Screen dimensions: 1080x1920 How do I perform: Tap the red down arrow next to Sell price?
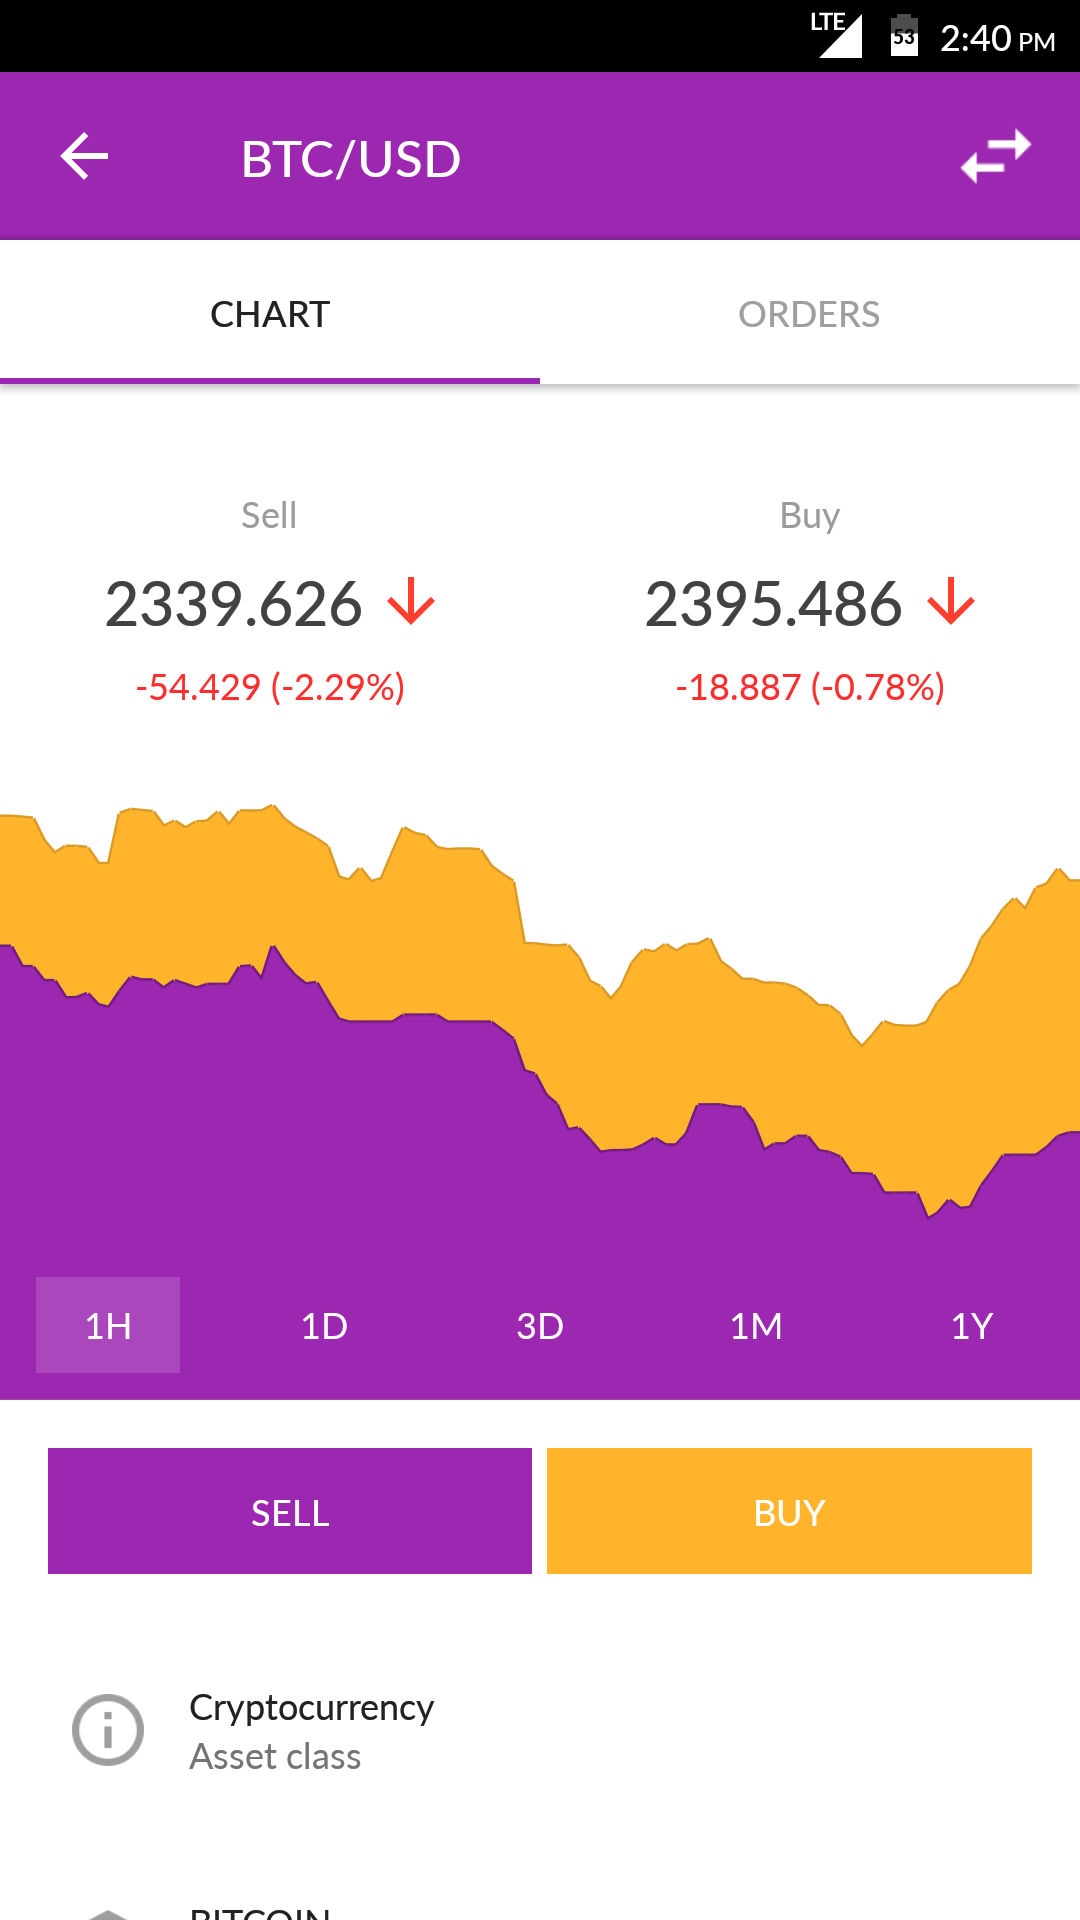411,602
